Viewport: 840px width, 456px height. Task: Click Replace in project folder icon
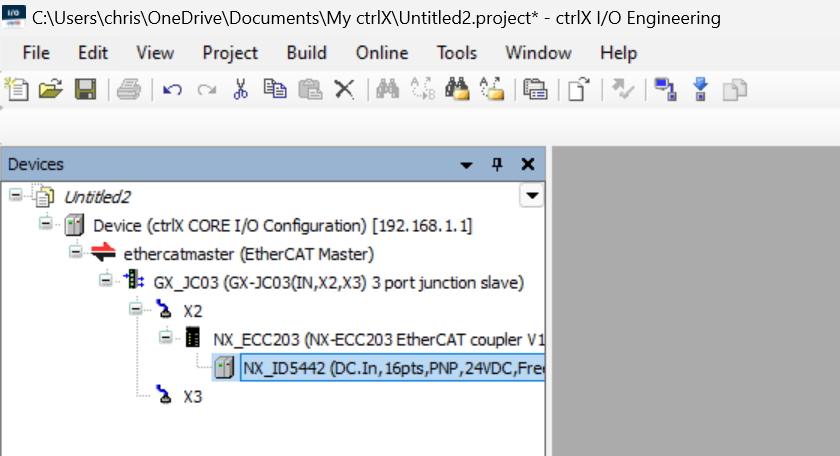point(492,89)
